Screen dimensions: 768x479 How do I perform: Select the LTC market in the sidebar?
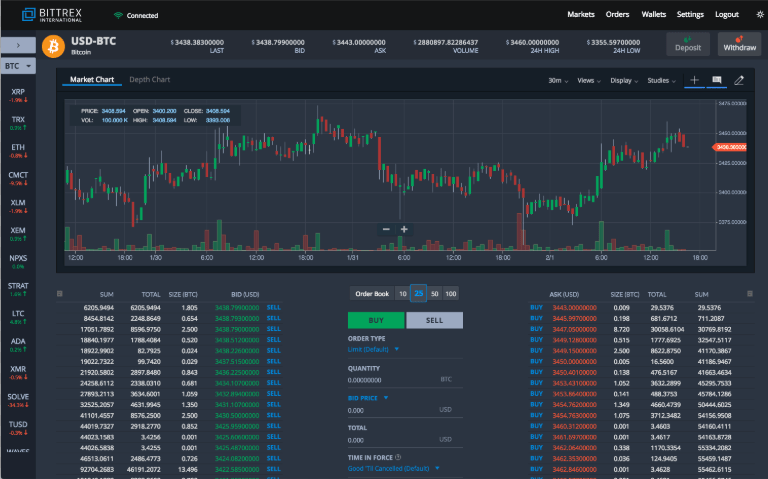pyautogui.click(x=18, y=317)
